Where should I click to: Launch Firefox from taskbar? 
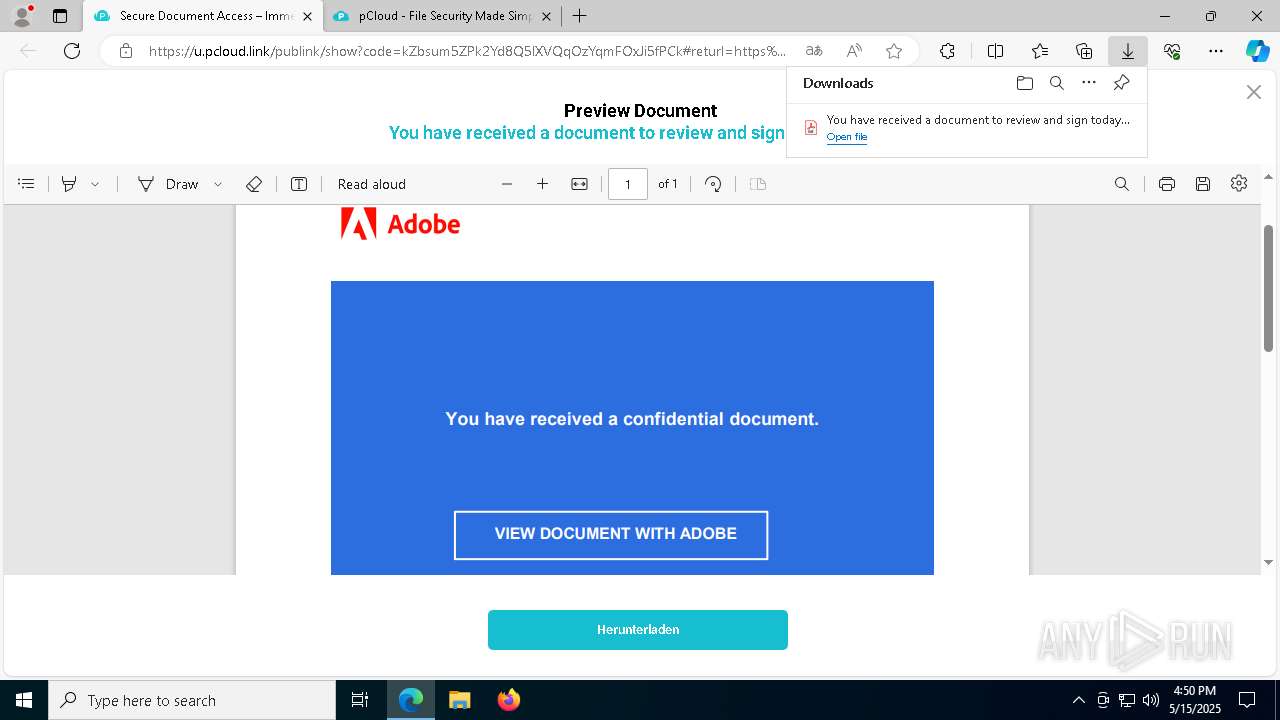point(509,700)
